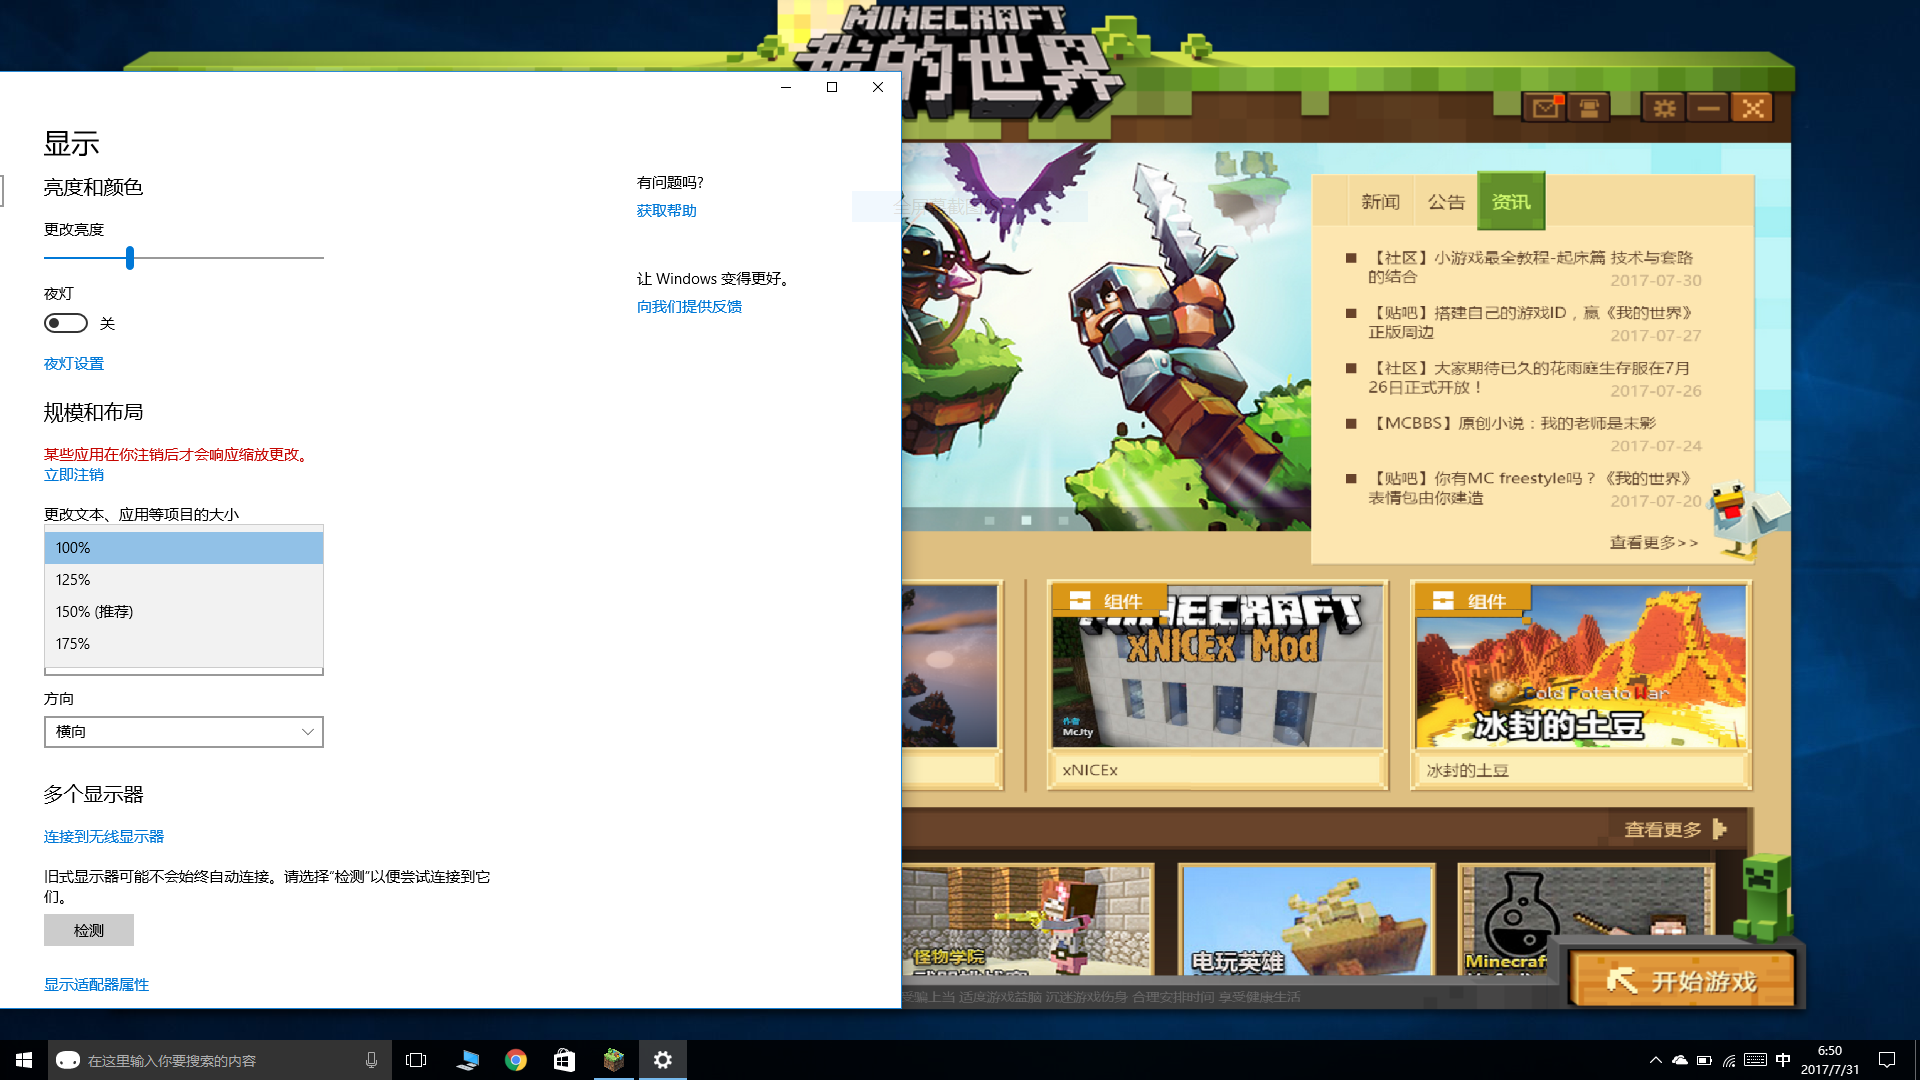Switch to Minecraft launcher taskbar icon

[613, 1060]
